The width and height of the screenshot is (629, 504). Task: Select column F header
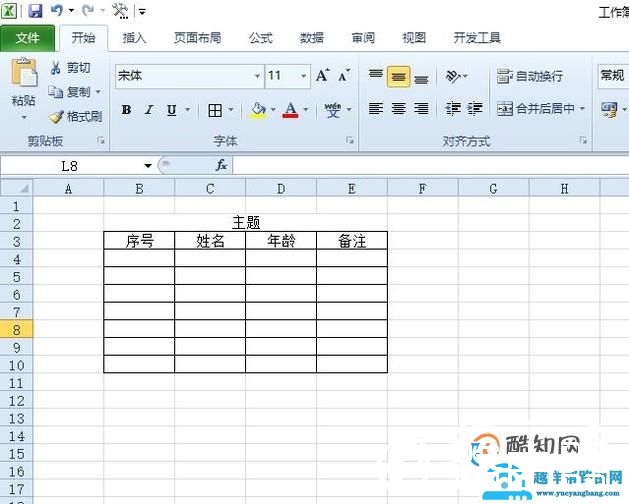(422, 189)
